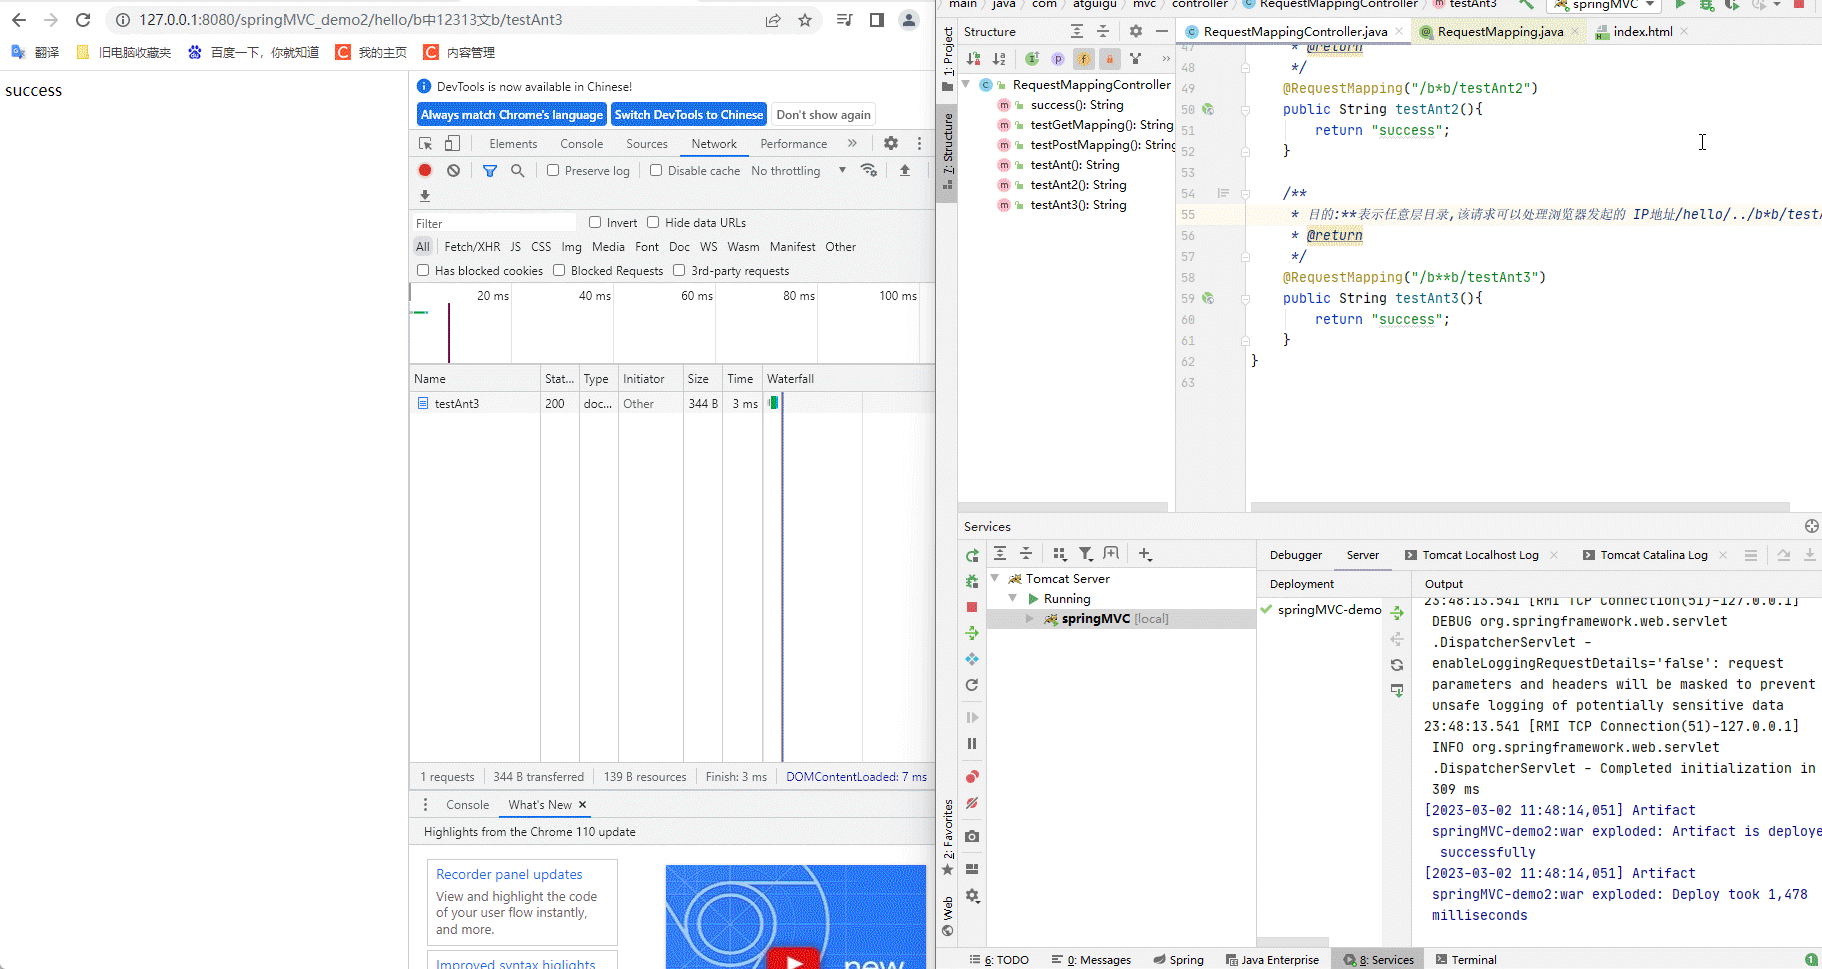This screenshot has height=969, width=1822.
Task: Open the Spring tool window
Action: 1178,960
